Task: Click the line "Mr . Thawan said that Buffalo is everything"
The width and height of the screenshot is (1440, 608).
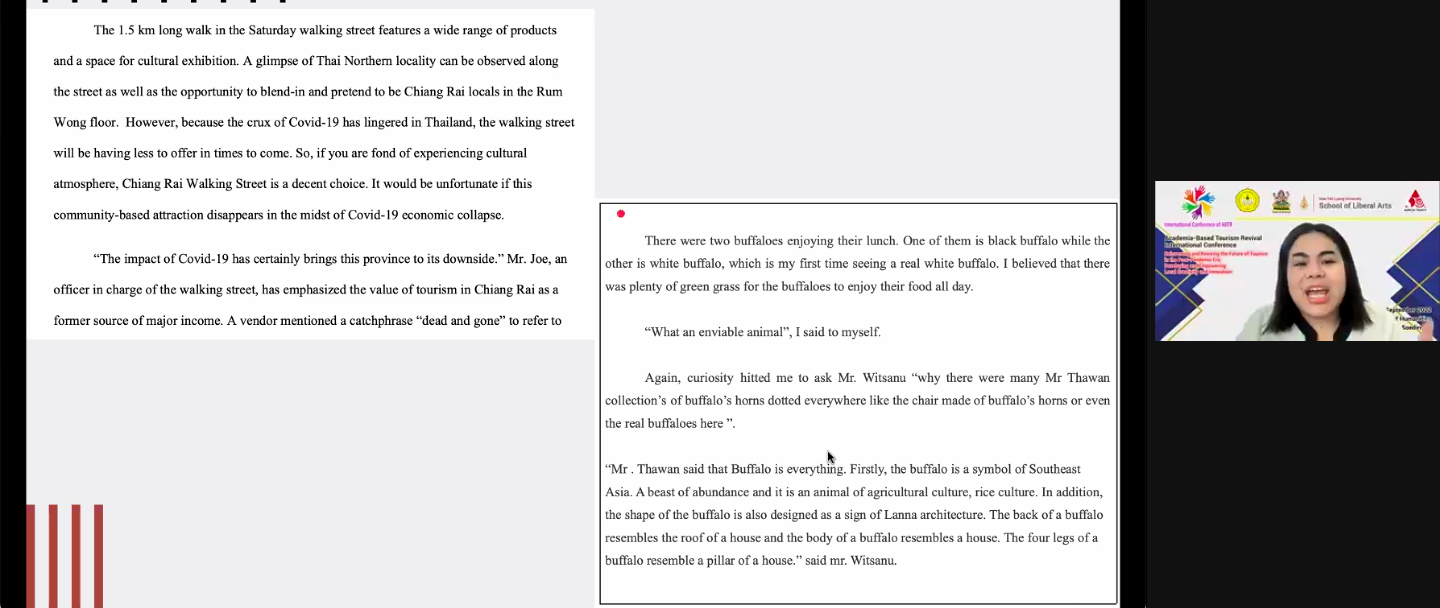Action: (x=843, y=469)
